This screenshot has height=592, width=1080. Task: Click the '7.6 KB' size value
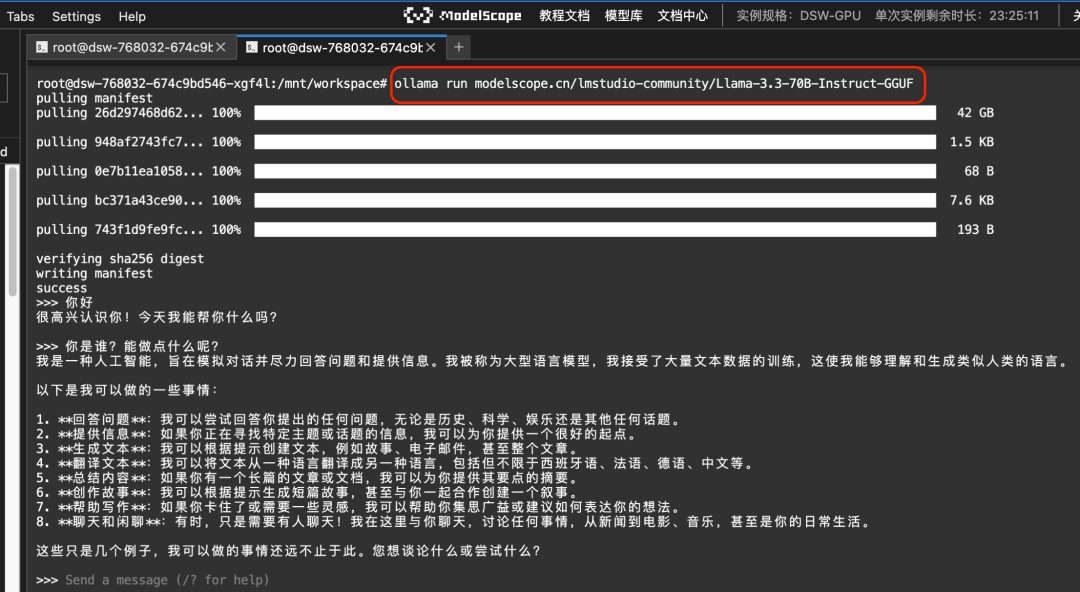point(972,201)
